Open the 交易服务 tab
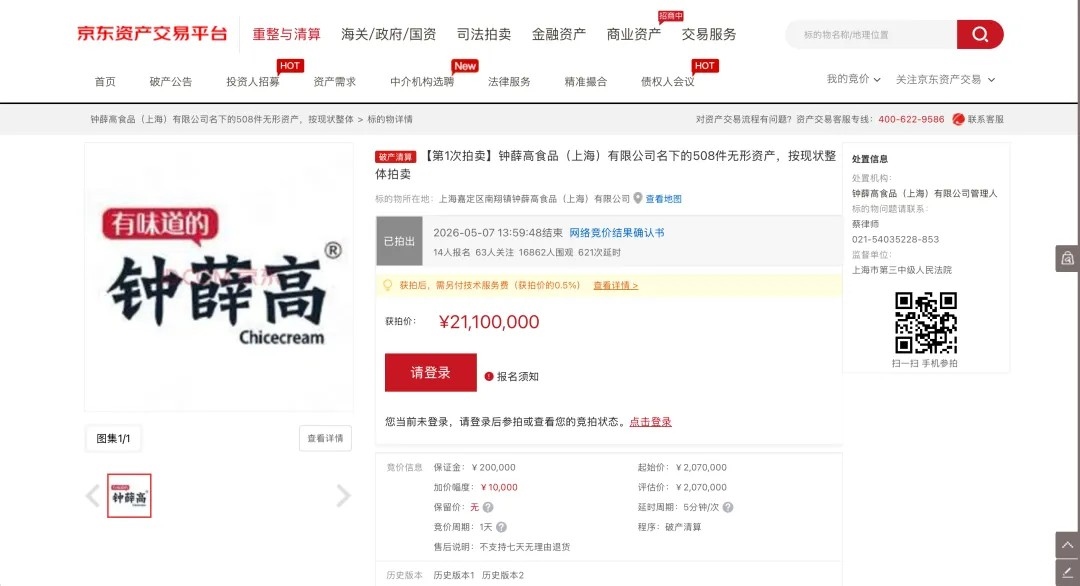Screen dimensions: 1080x586 coord(709,34)
